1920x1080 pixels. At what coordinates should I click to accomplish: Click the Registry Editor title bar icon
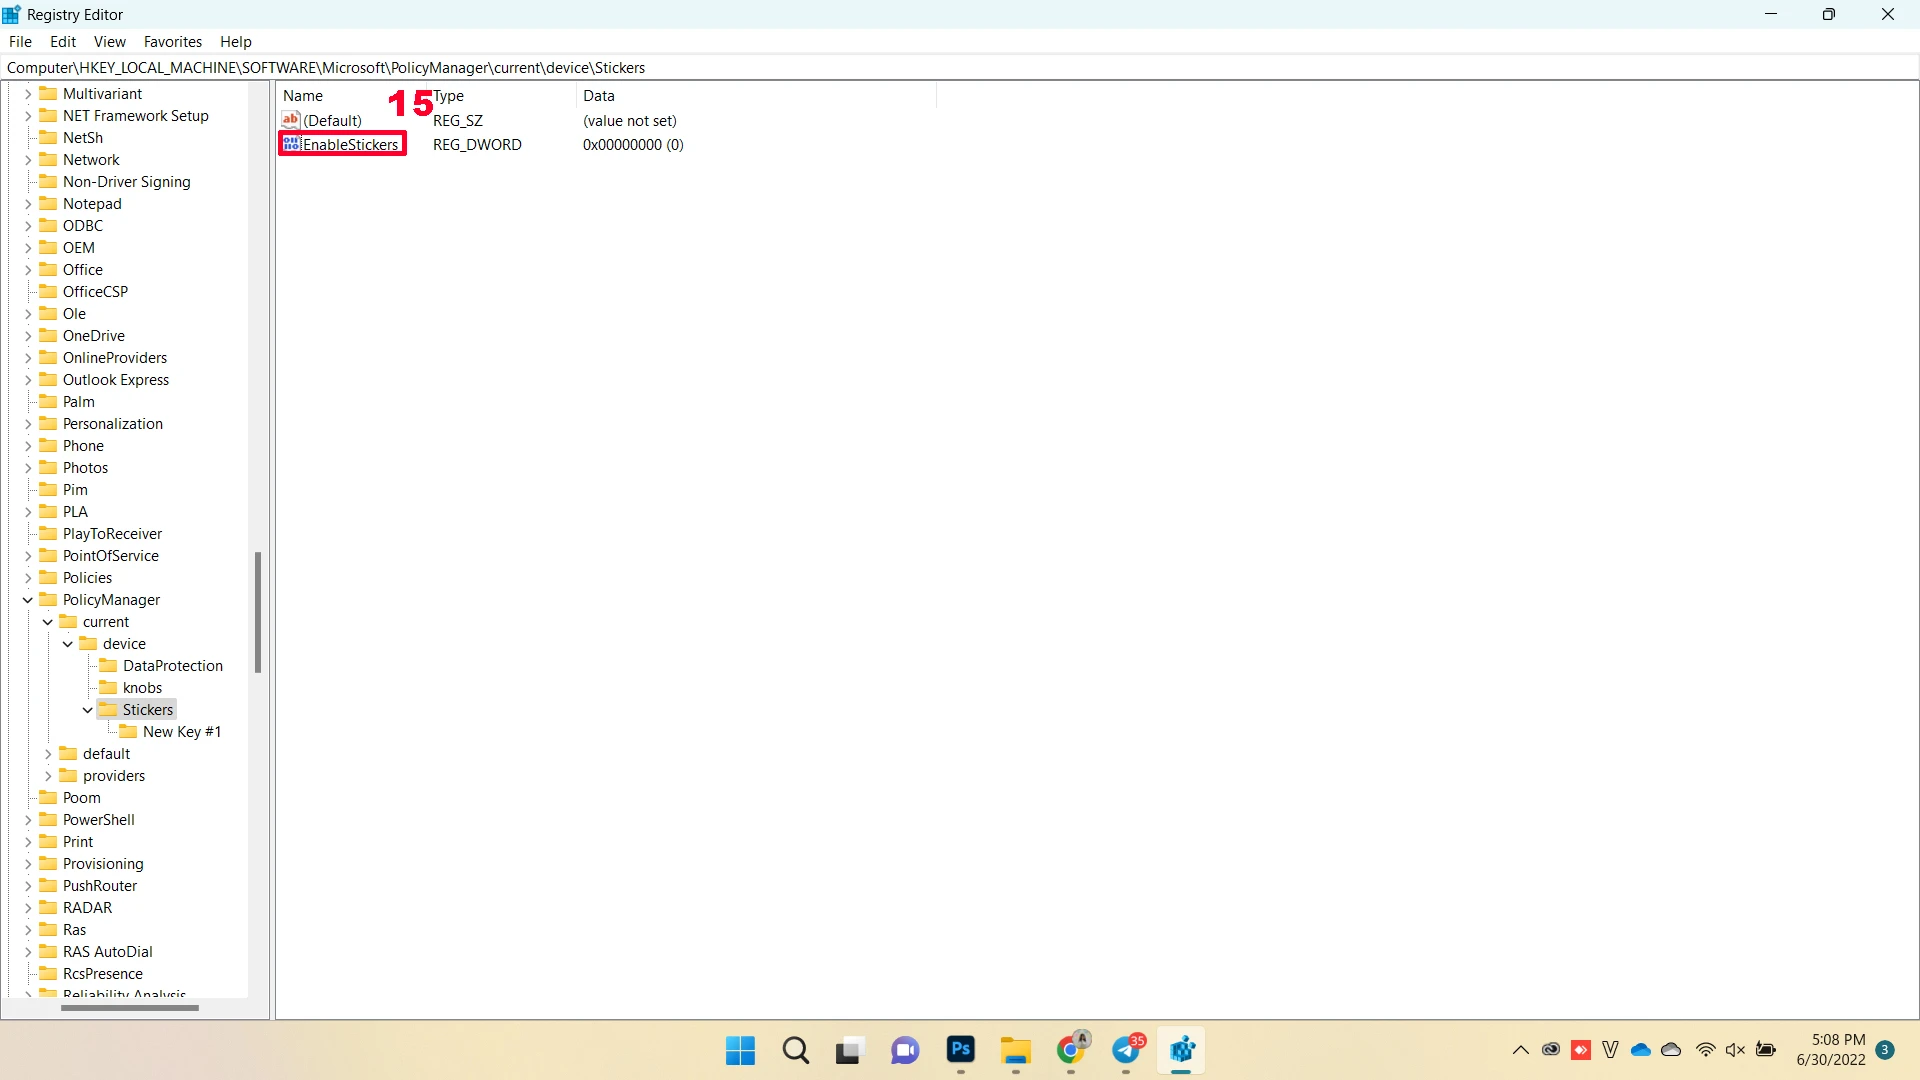tap(12, 15)
